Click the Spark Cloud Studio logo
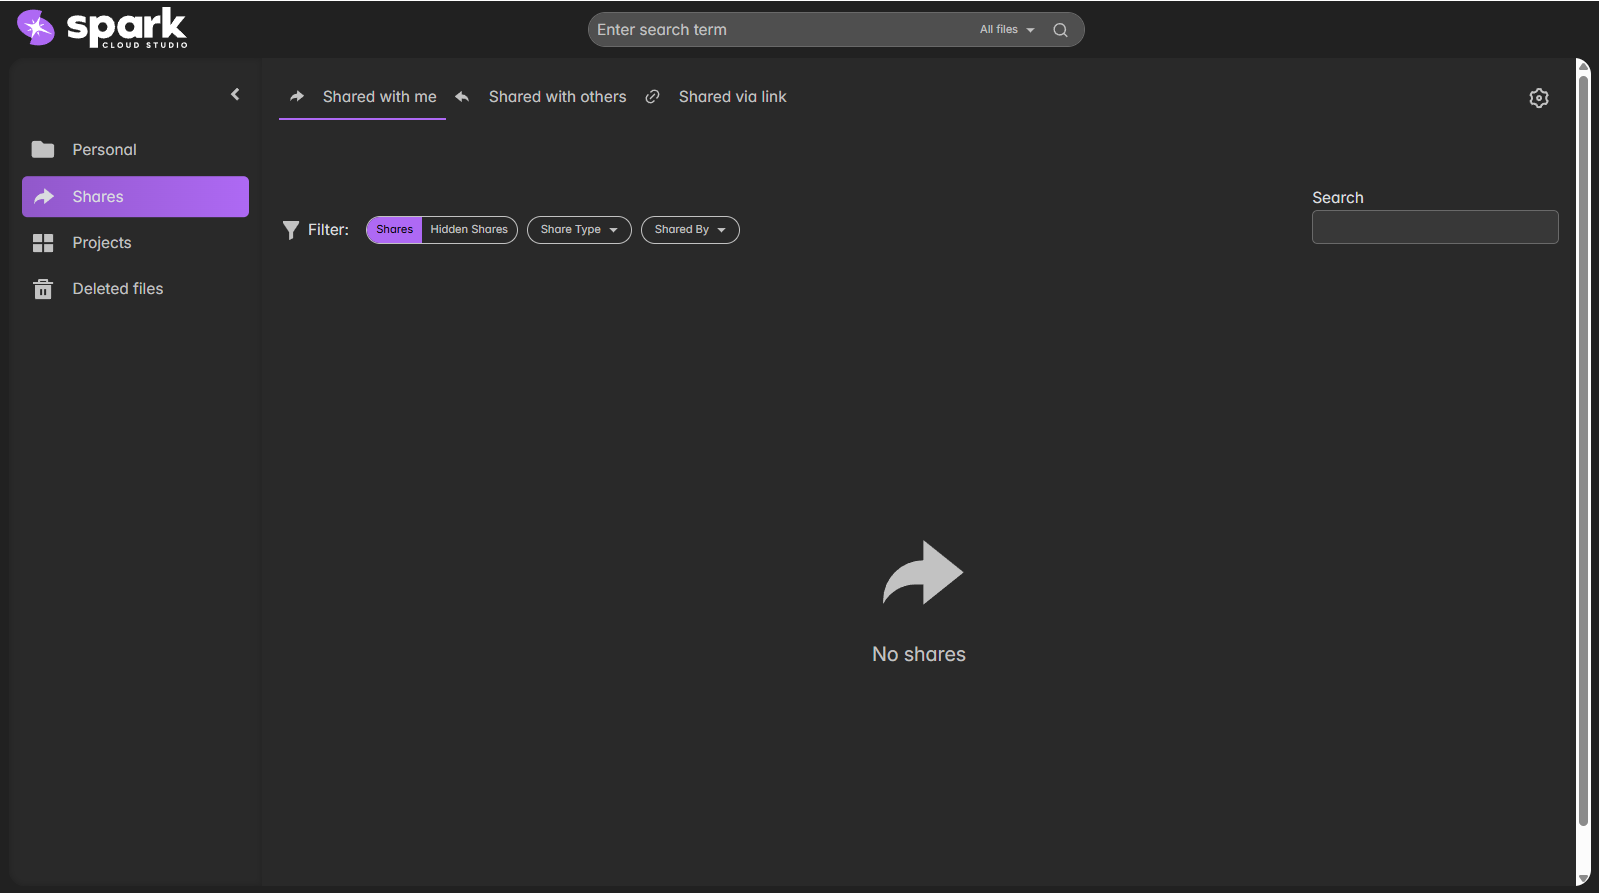 [102, 28]
